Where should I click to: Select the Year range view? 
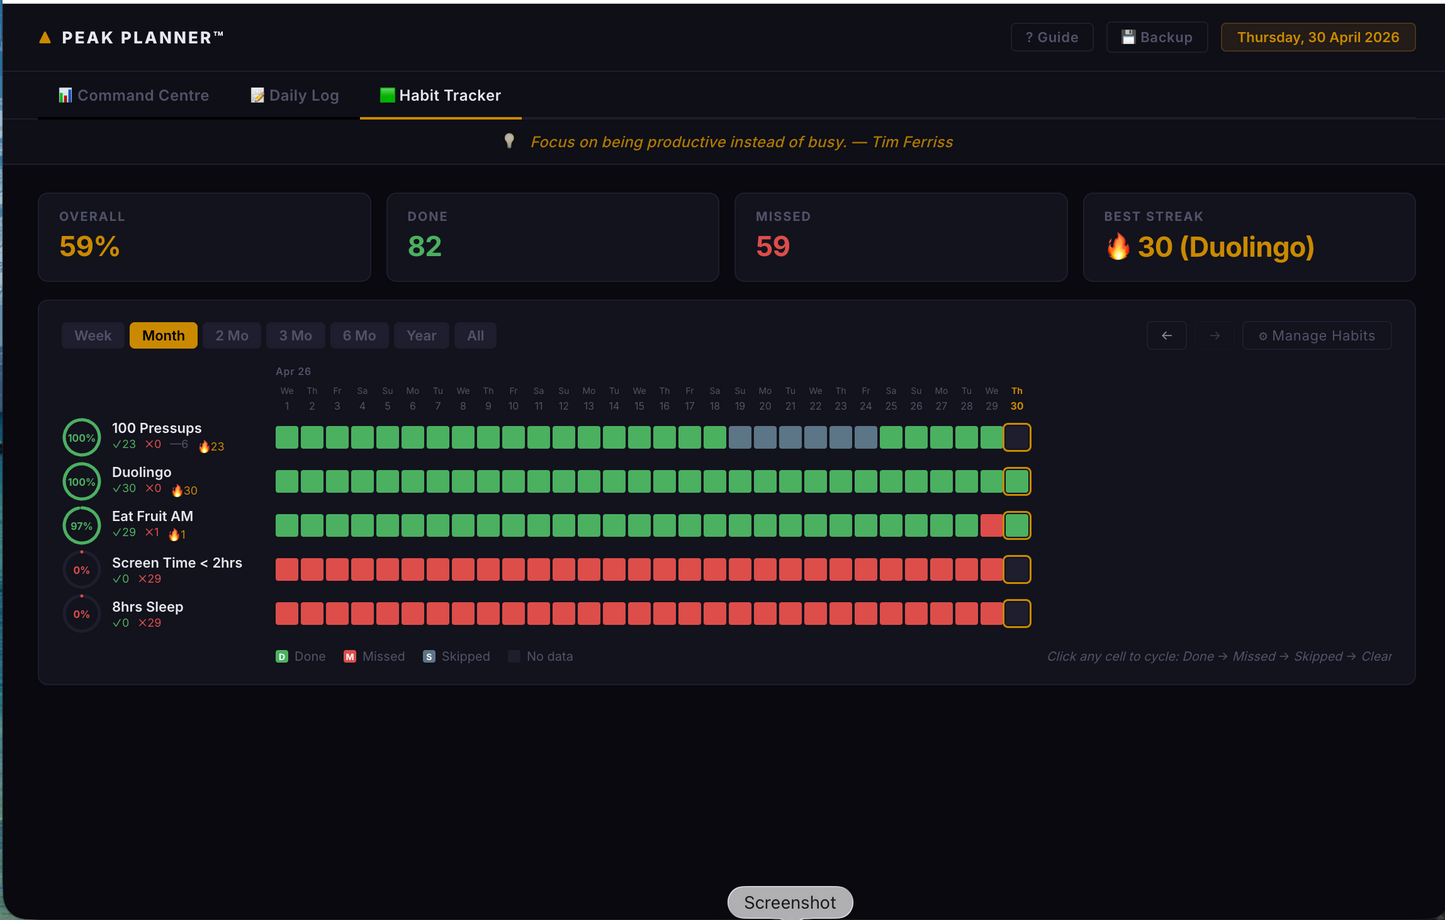pos(421,335)
